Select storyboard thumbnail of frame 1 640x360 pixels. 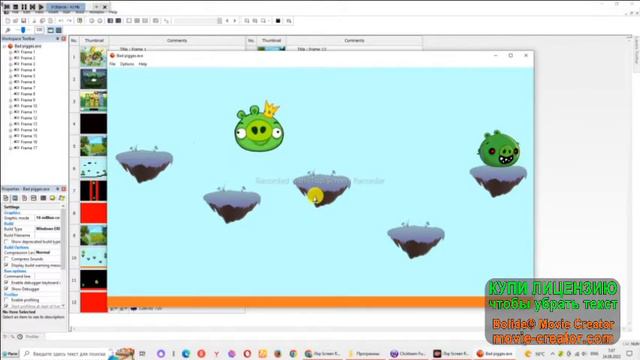click(93, 57)
